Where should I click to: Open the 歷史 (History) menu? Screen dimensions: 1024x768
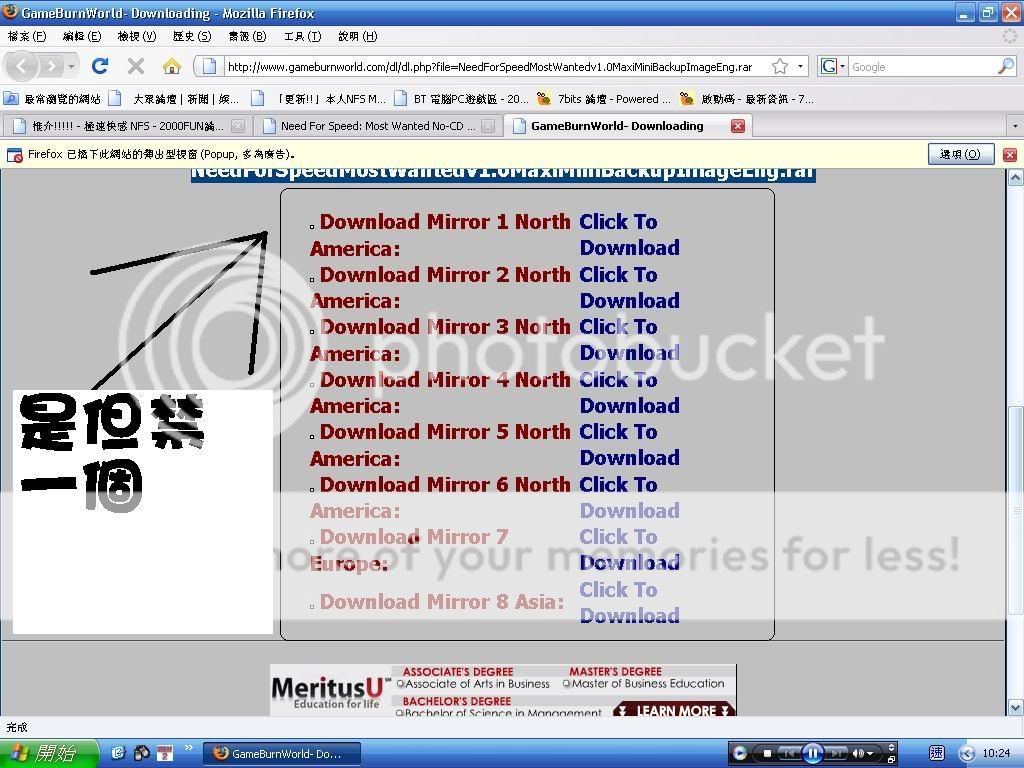(x=191, y=36)
